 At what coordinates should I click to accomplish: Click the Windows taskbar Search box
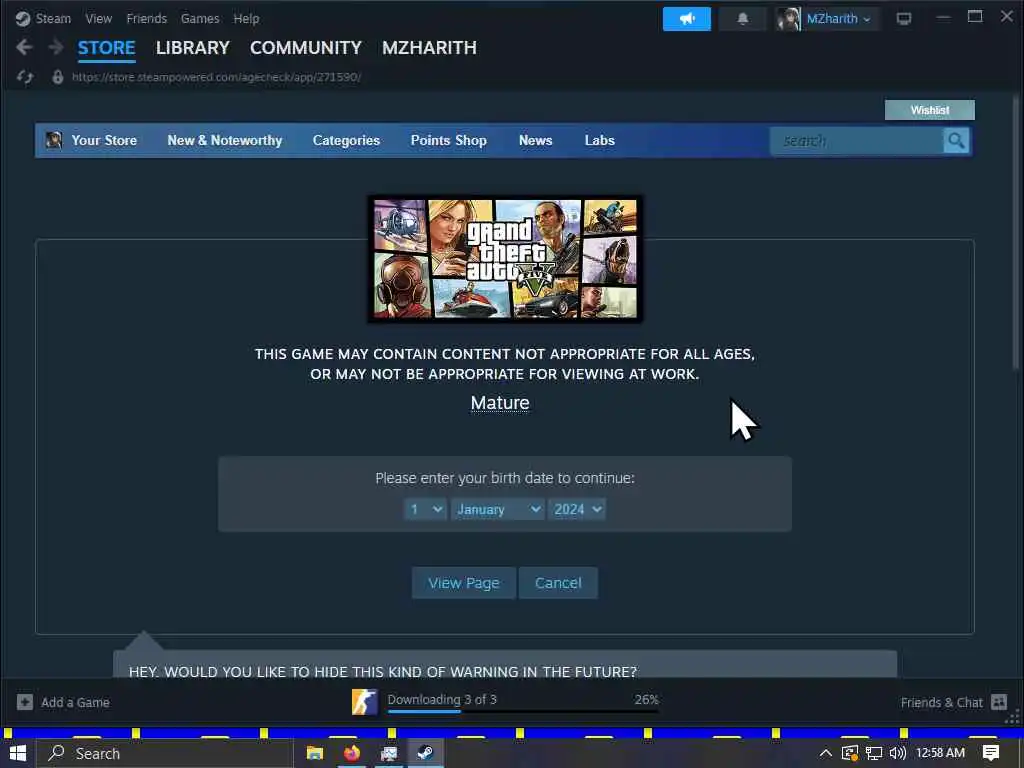click(165, 753)
